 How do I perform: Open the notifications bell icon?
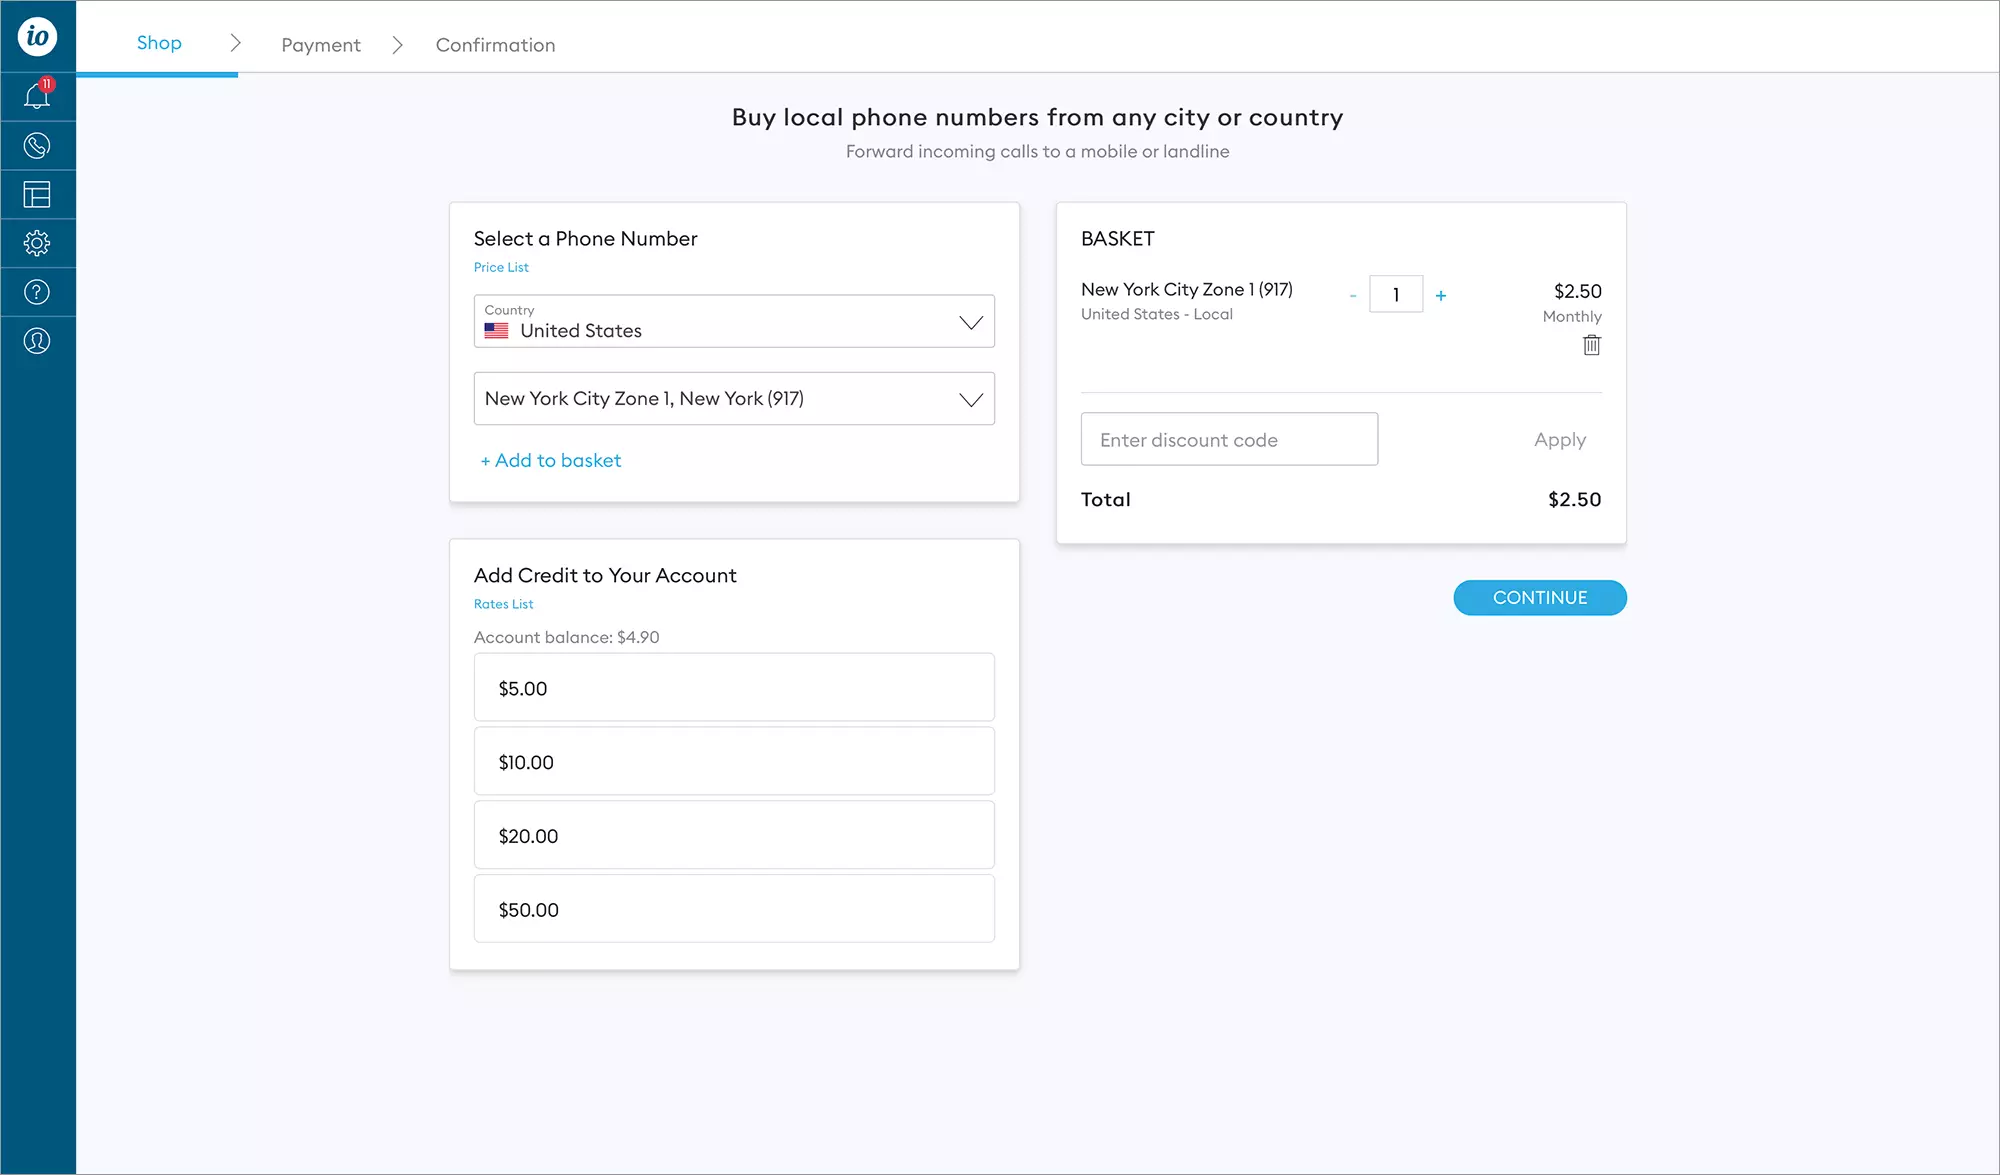(37, 96)
